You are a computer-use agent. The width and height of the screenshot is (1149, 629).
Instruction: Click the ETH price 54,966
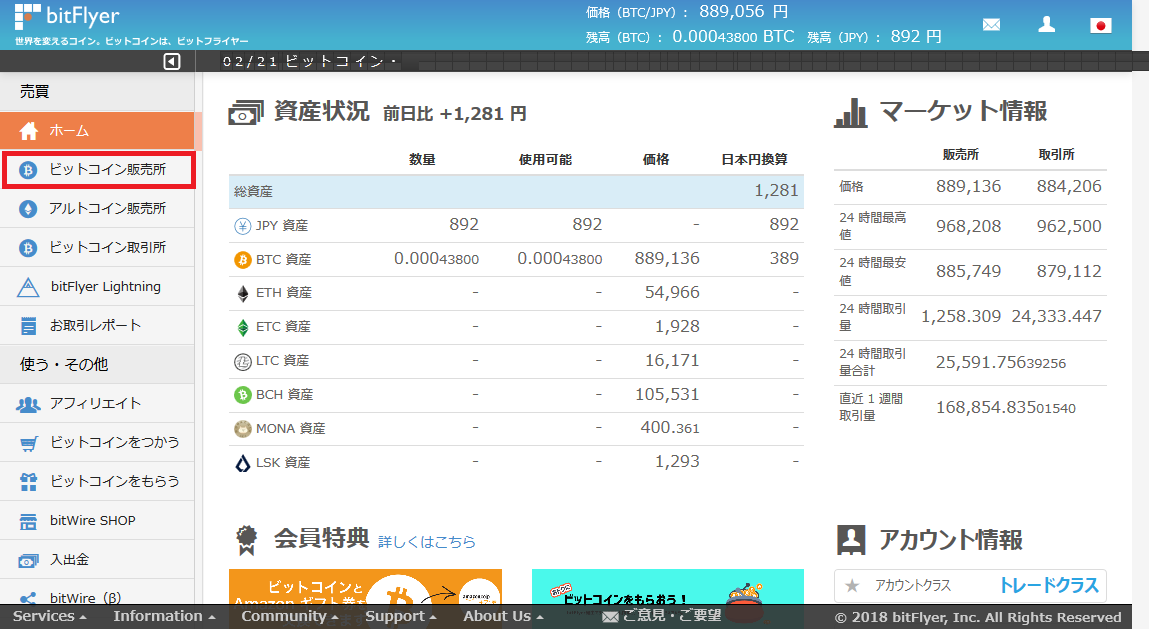tap(672, 293)
